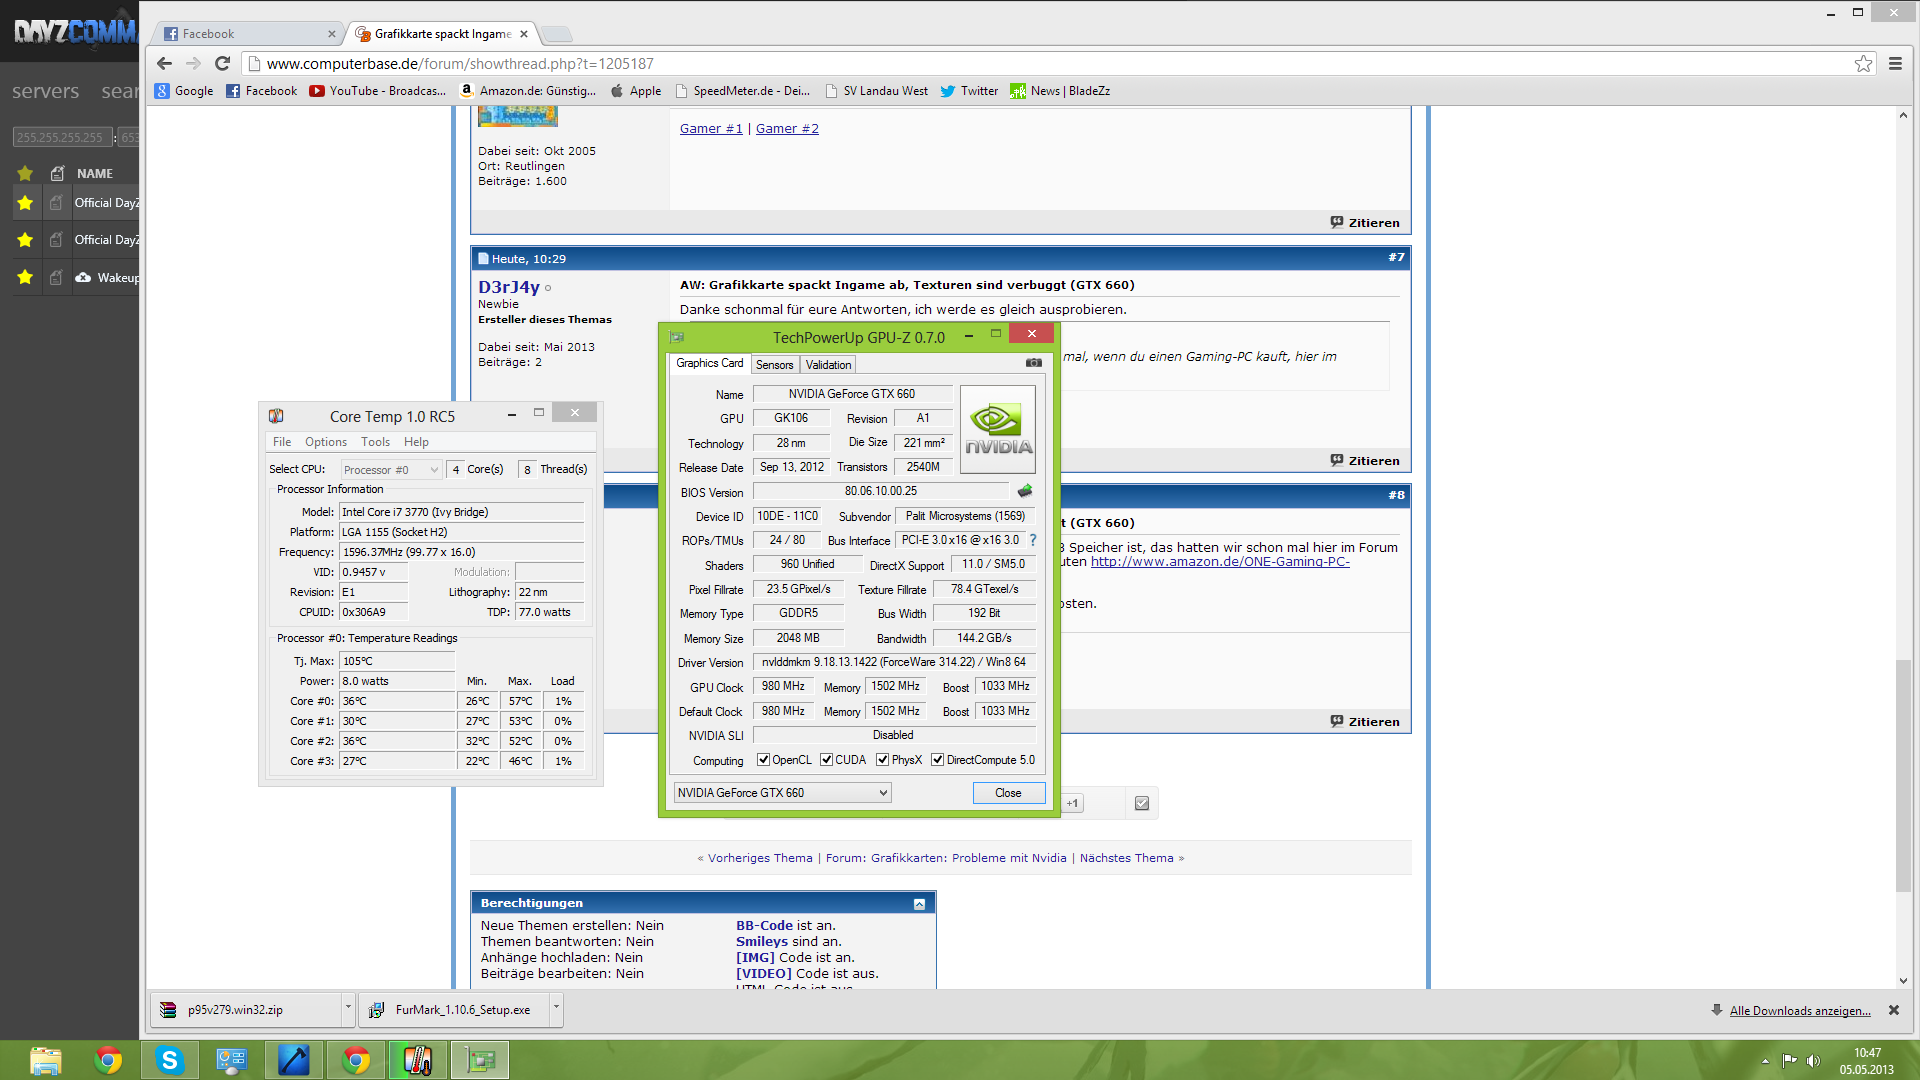This screenshot has width=1920, height=1080.
Task: Open the NVIDIA GeForce GTX 660 dropdown
Action: pyautogui.click(x=782, y=793)
